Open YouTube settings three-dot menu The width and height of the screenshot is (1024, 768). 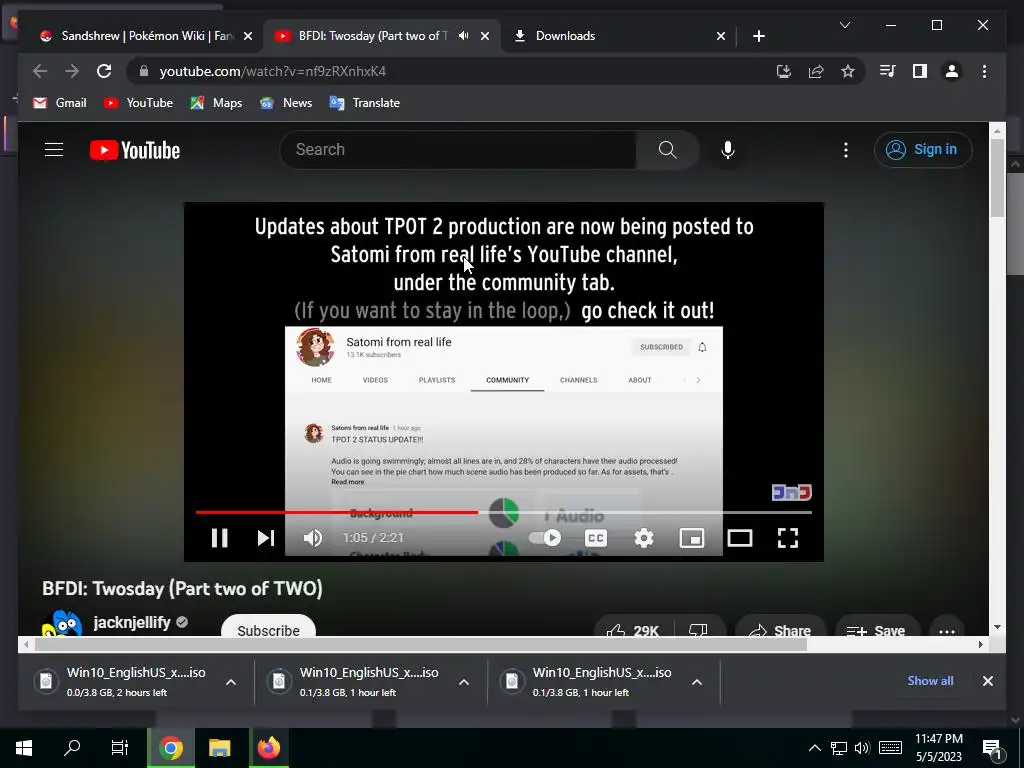pos(846,150)
